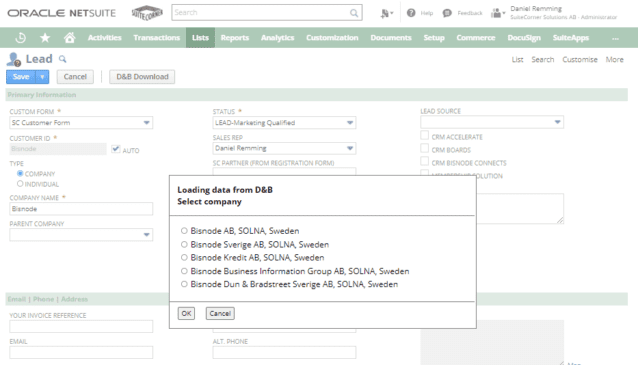This screenshot has height=365, width=638.
Task: Open the More link
Action: click(614, 60)
